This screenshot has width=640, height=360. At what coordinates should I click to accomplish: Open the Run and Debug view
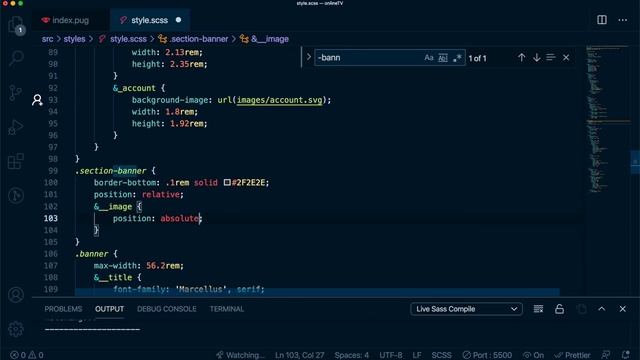coord(16,127)
